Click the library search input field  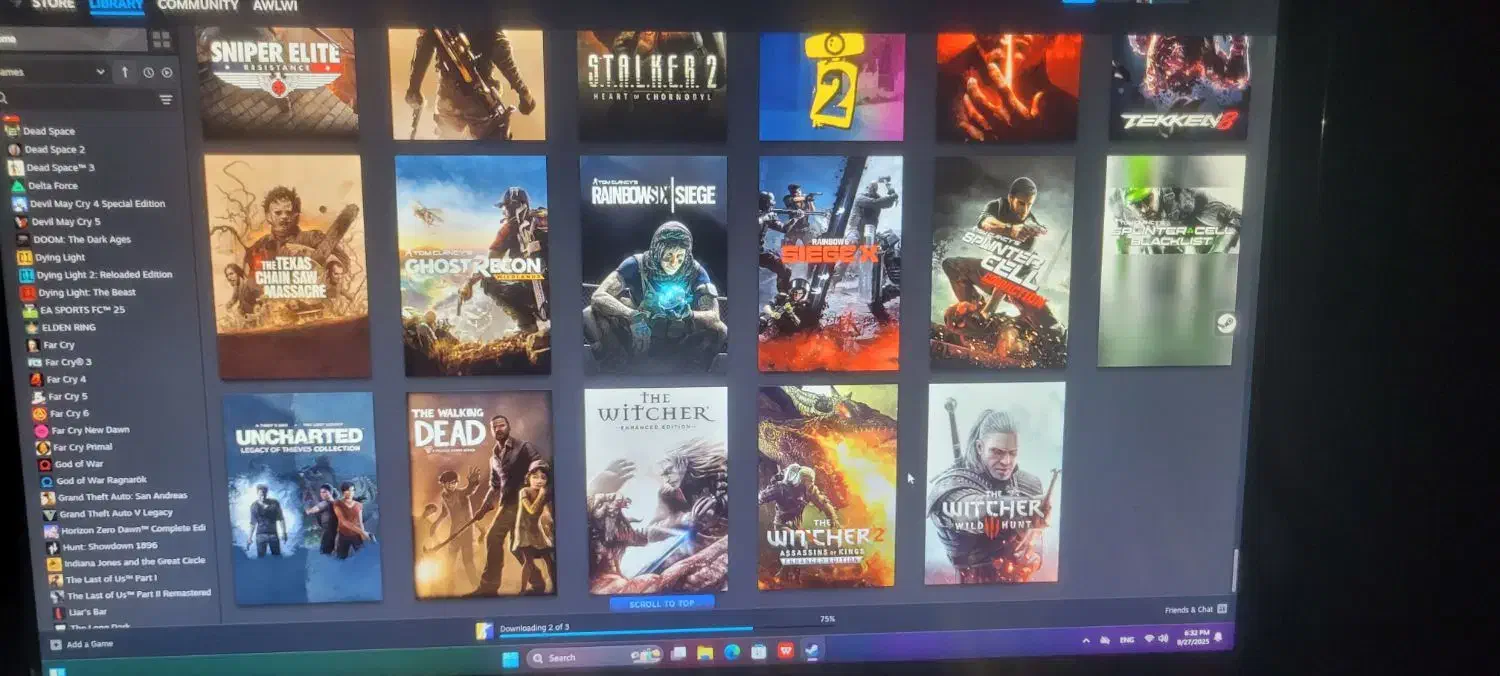80,99
